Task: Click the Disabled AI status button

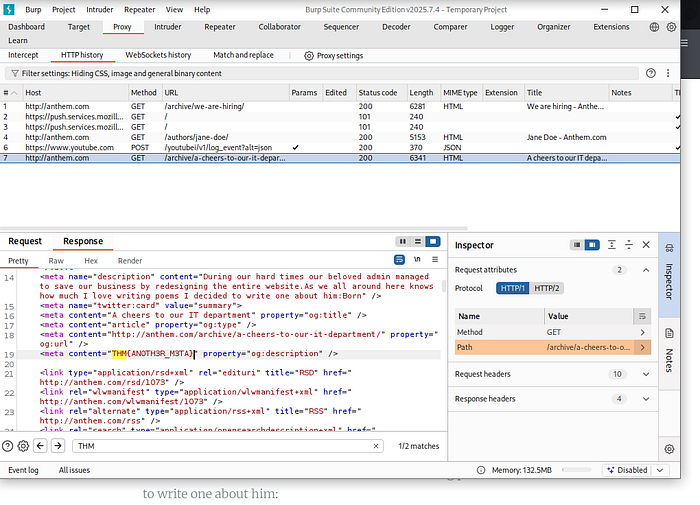Action: point(628,470)
